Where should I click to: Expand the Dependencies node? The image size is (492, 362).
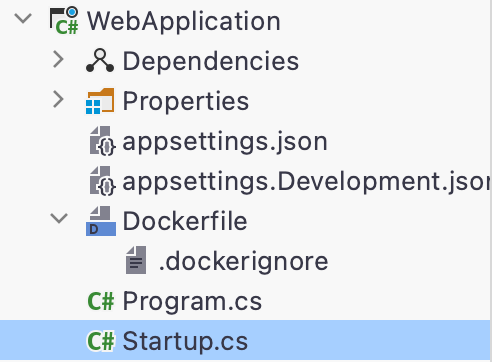tap(59, 60)
